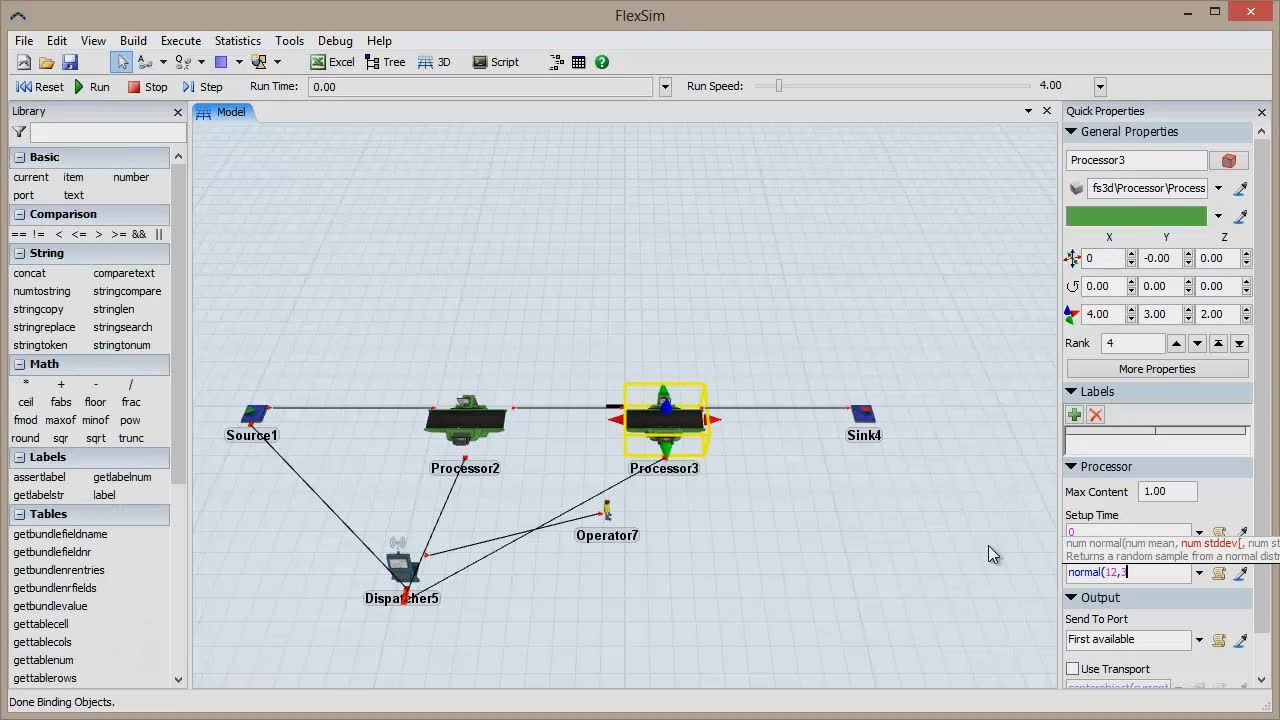Collapse the Comparison library group
Screen dimensions: 1280x720
tap(19, 214)
